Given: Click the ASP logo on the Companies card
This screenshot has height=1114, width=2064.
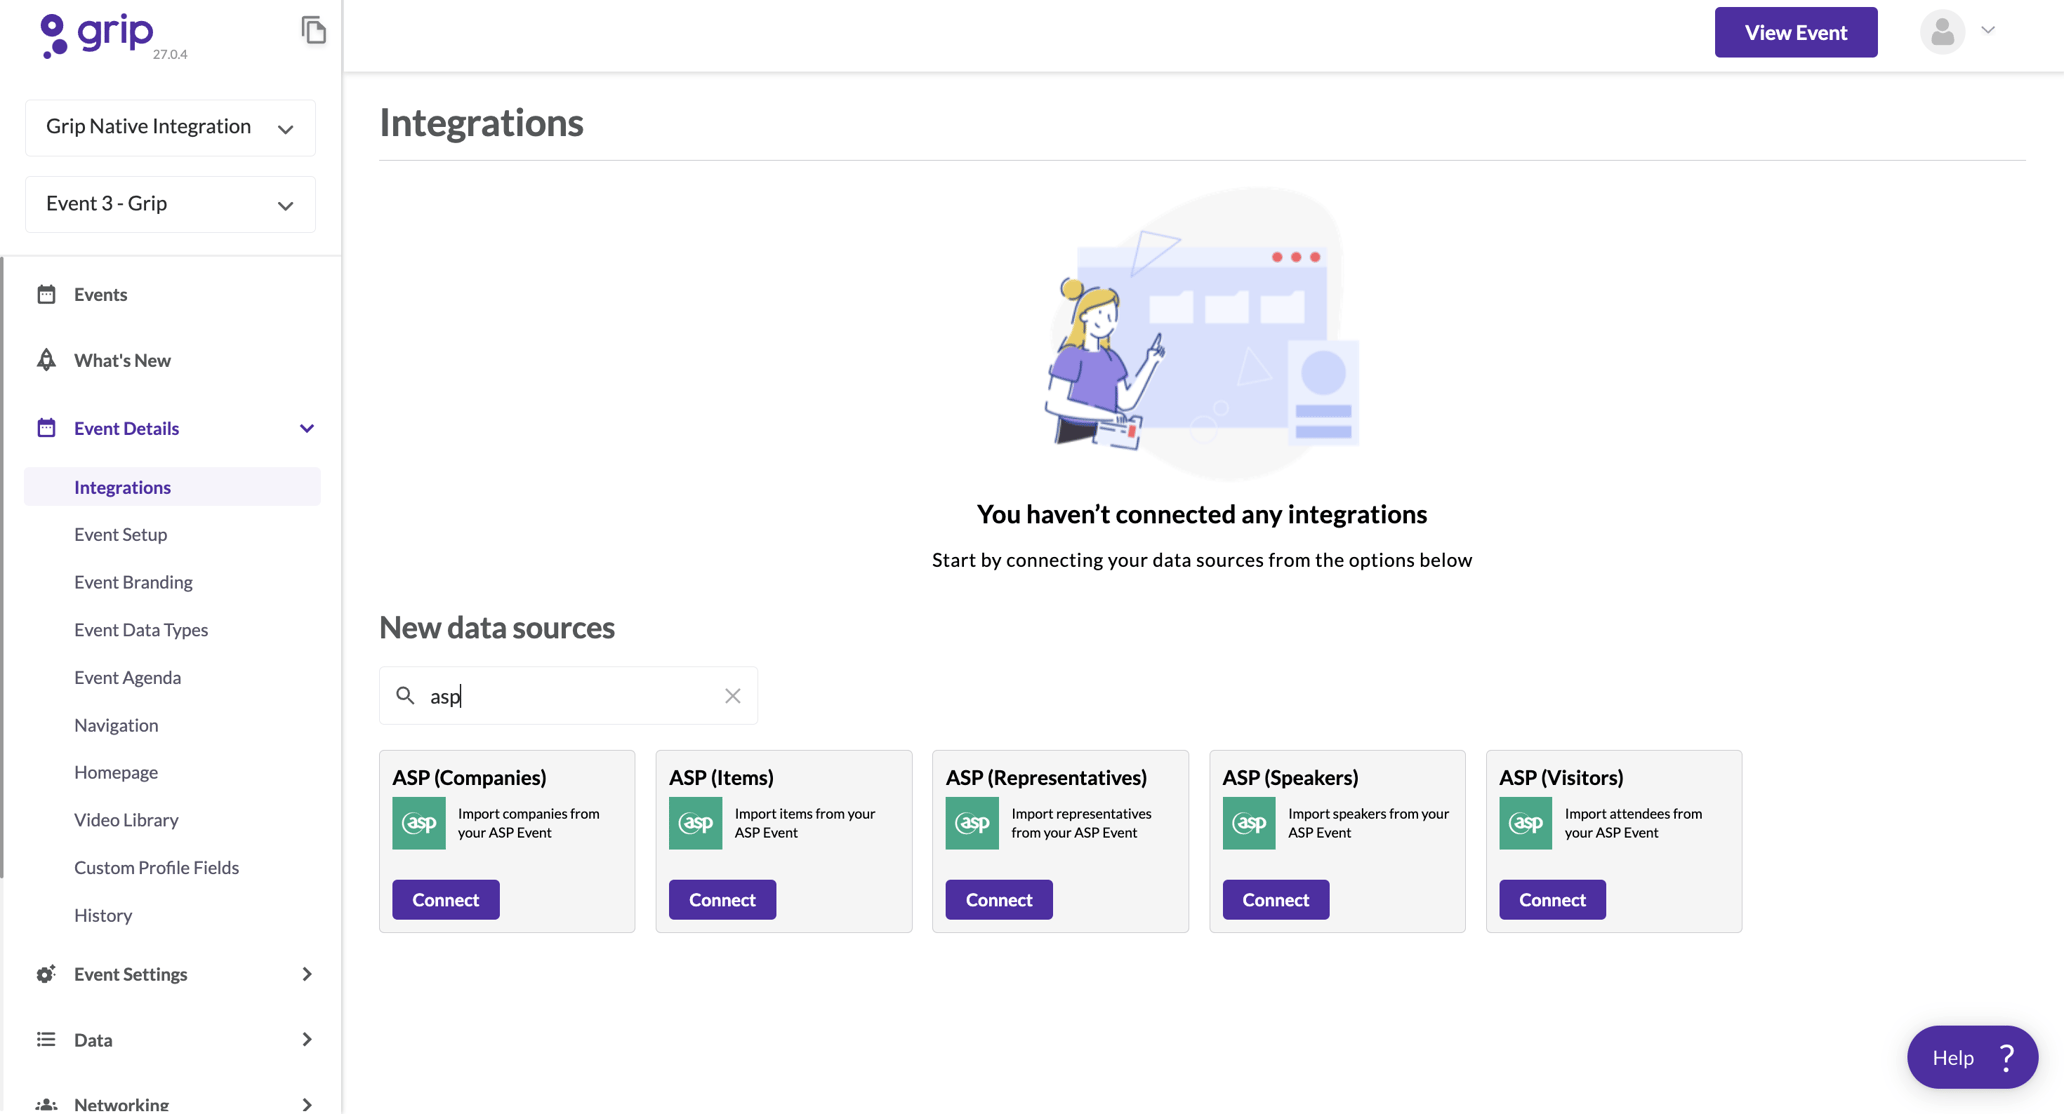Looking at the screenshot, I should coord(418,822).
